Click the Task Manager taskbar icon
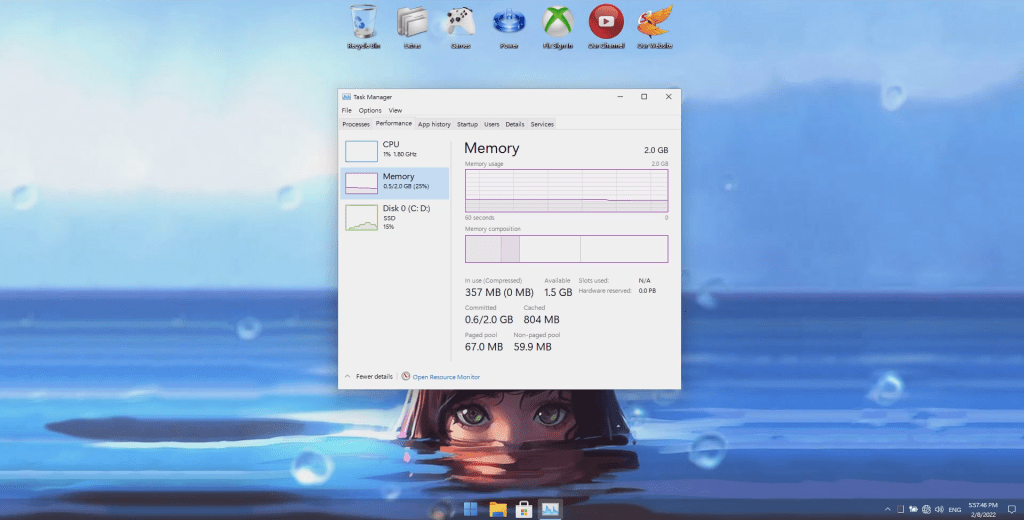 click(x=550, y=509)
